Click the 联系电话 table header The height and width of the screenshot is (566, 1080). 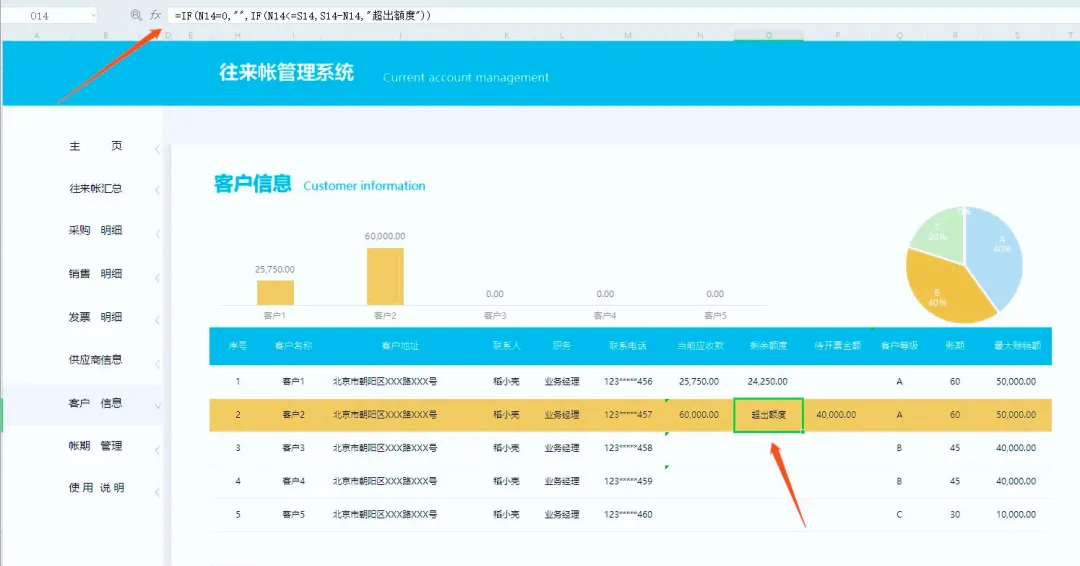[x=627, y=346]
